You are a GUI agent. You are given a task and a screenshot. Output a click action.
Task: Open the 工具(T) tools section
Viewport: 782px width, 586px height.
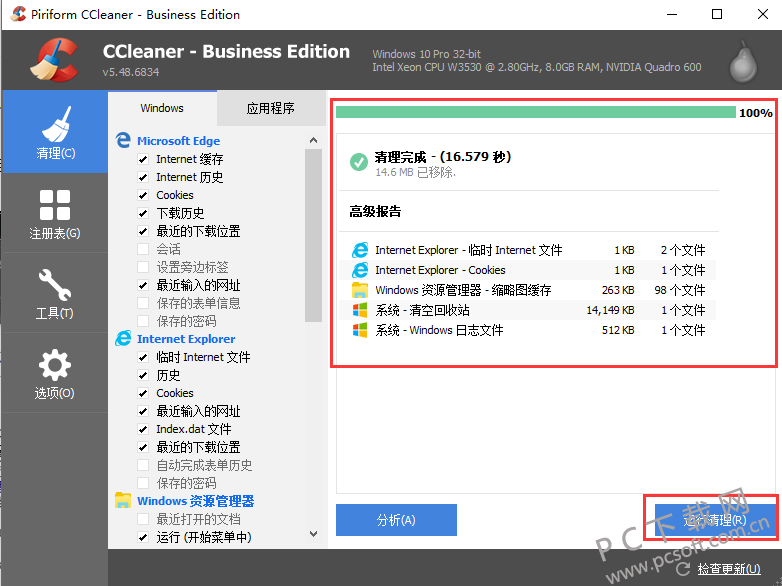[x=55, y=293]
